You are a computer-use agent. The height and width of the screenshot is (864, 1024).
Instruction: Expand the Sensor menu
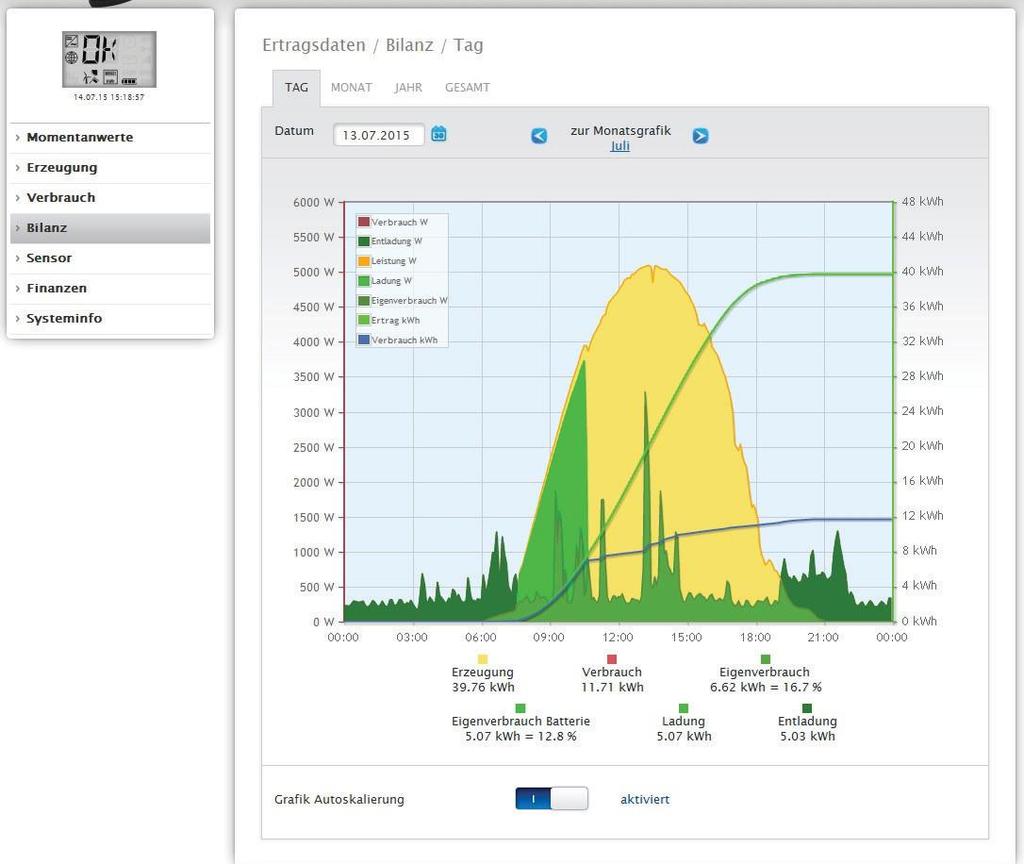click(110, 258)
